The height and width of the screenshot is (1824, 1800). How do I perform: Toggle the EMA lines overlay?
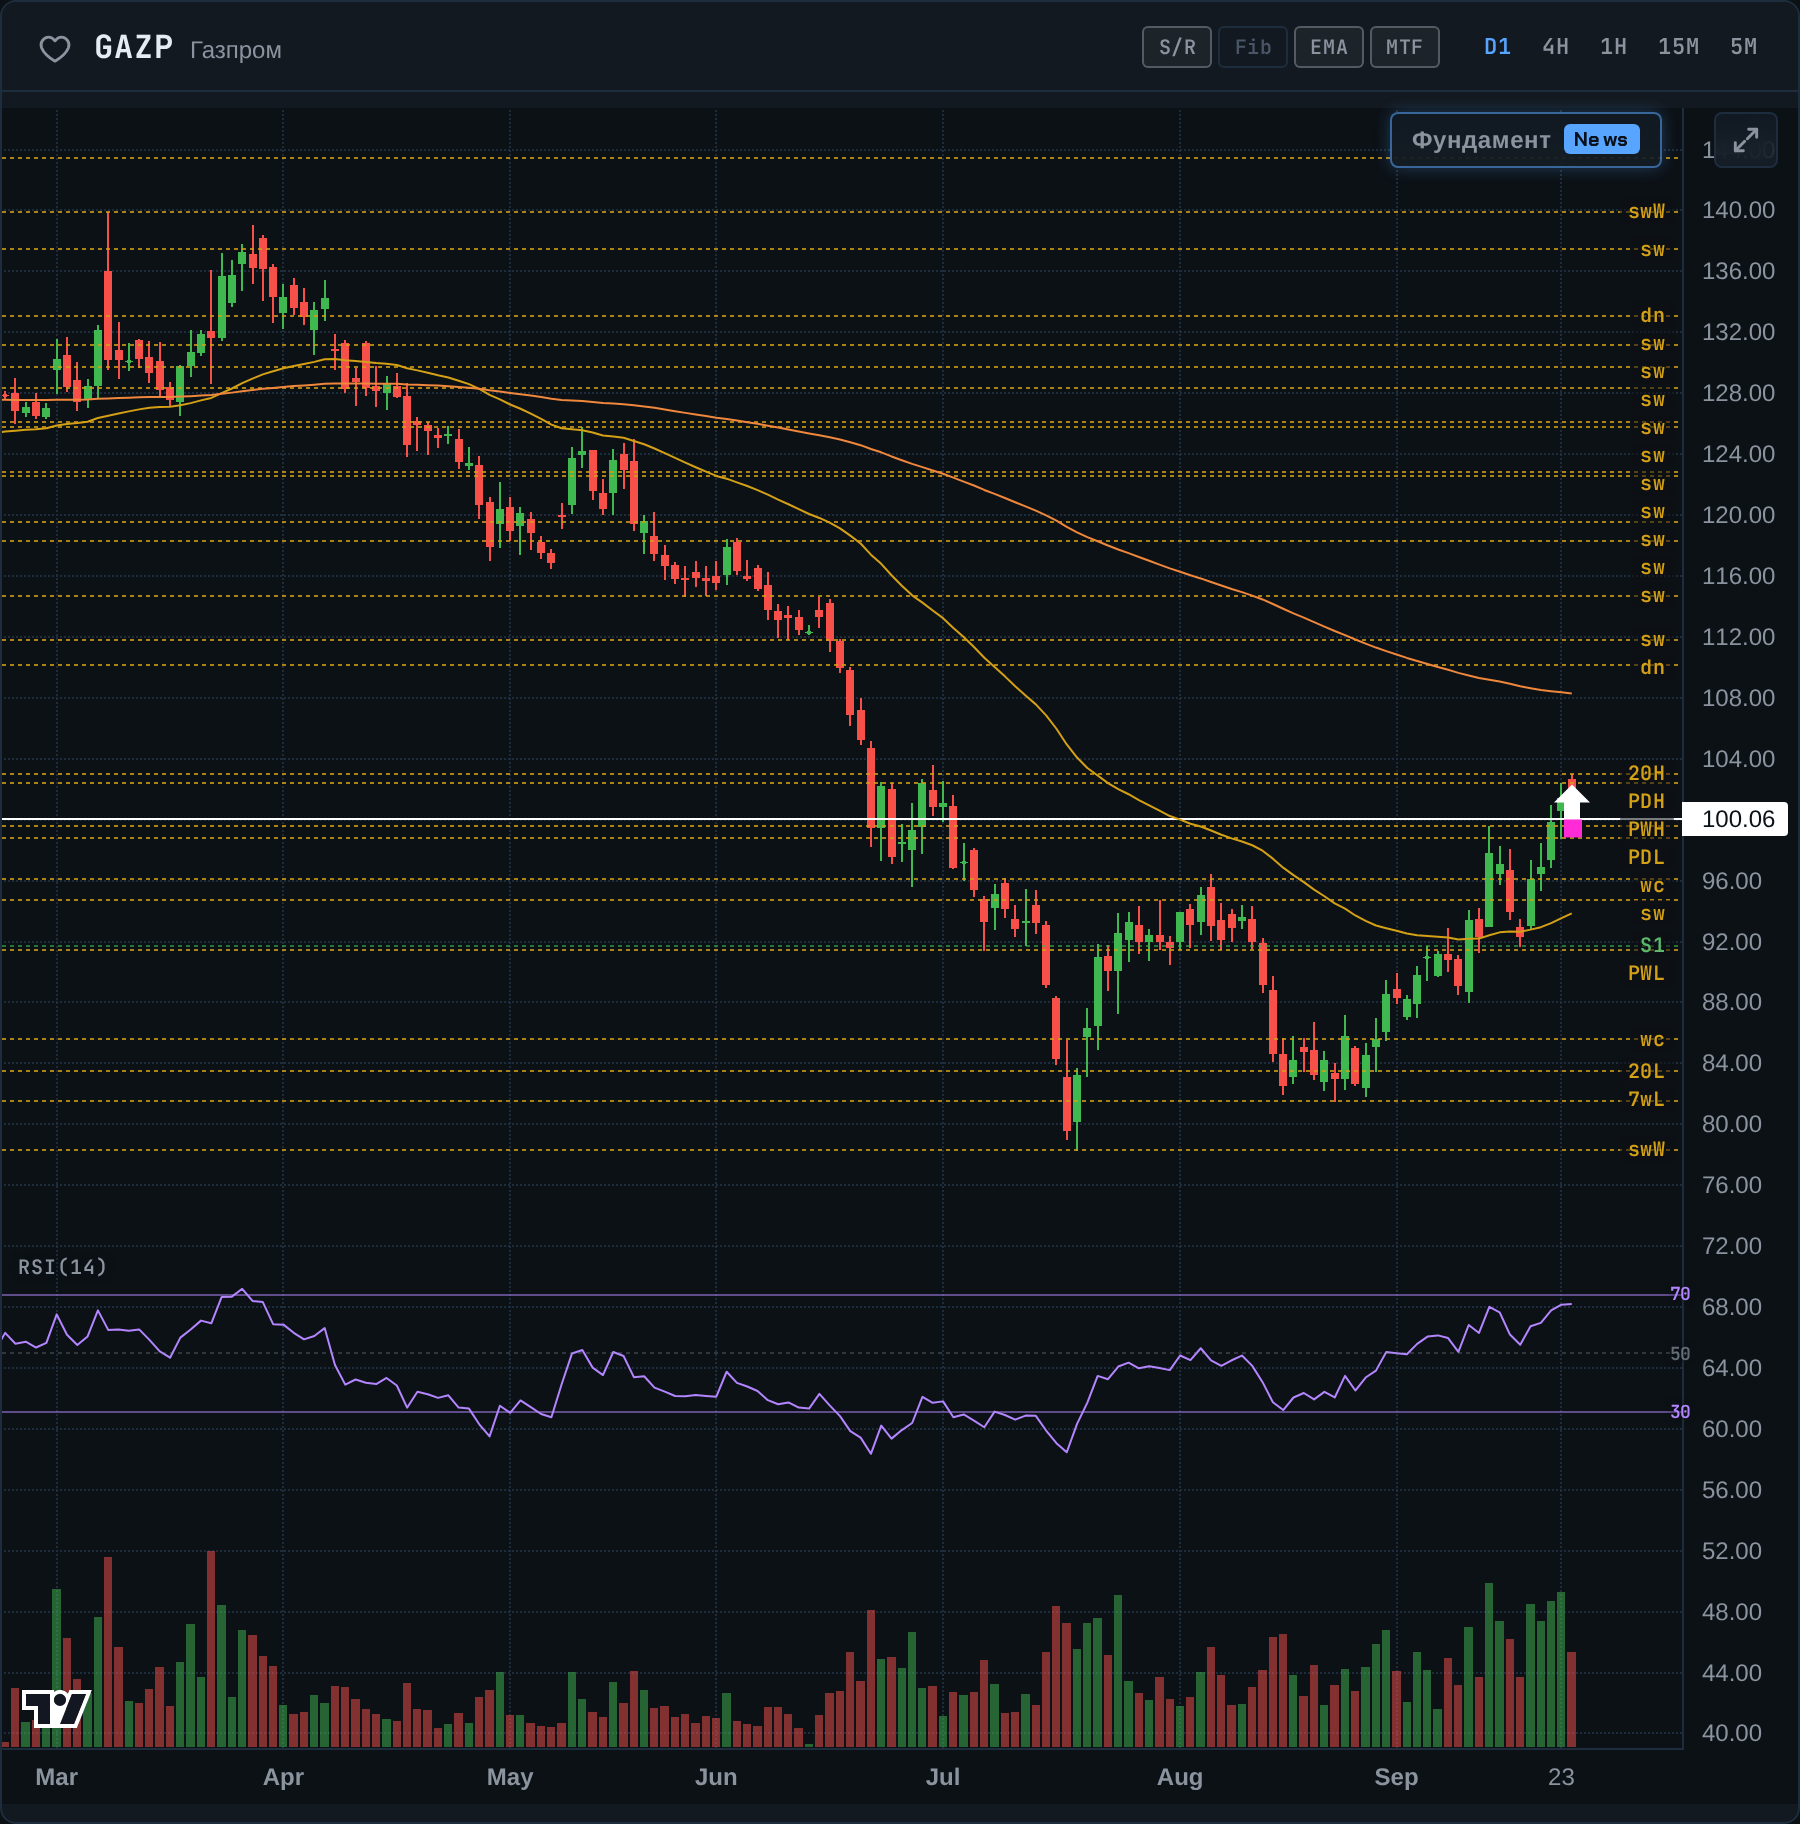(1329, 47)
